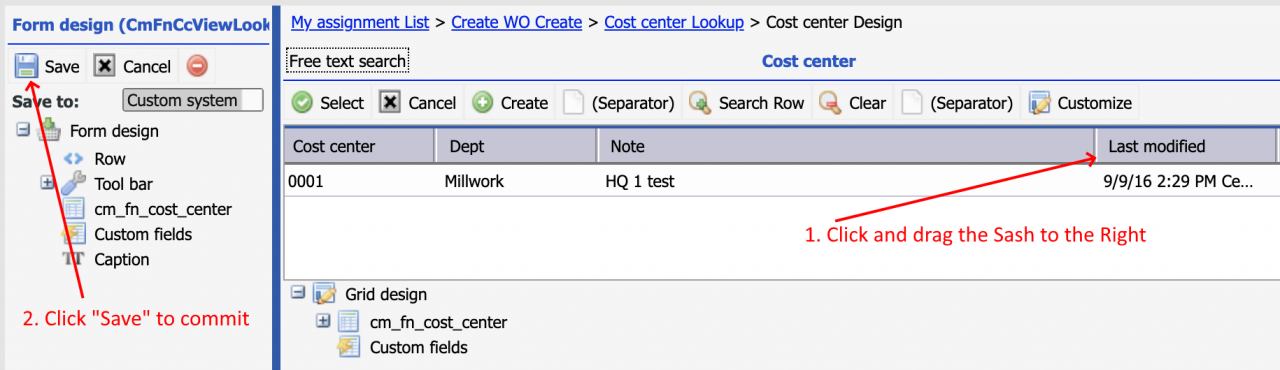Image resolution: width=1280 pixels, height=370 pixels.
Task: Click the Dept column header
Action: (x=517, y=146)
